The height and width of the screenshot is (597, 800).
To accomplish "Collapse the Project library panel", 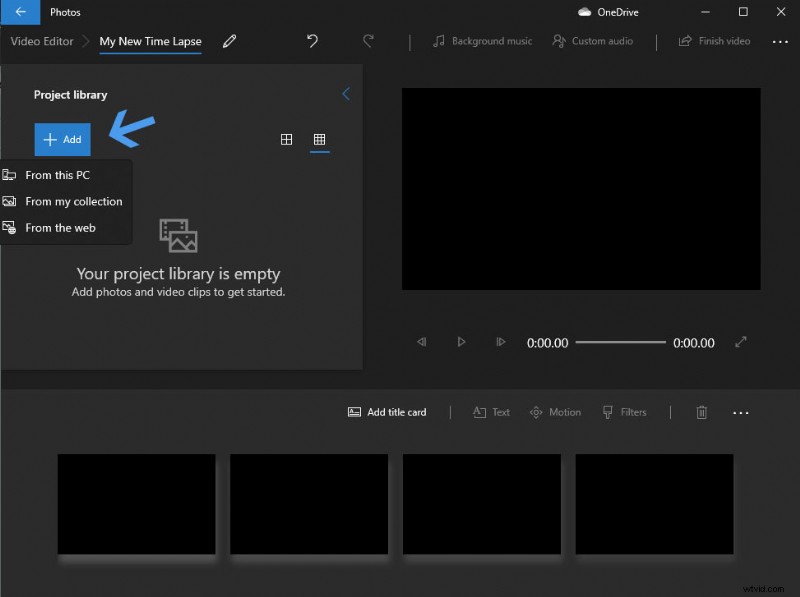I will click(x=346, y=93).
